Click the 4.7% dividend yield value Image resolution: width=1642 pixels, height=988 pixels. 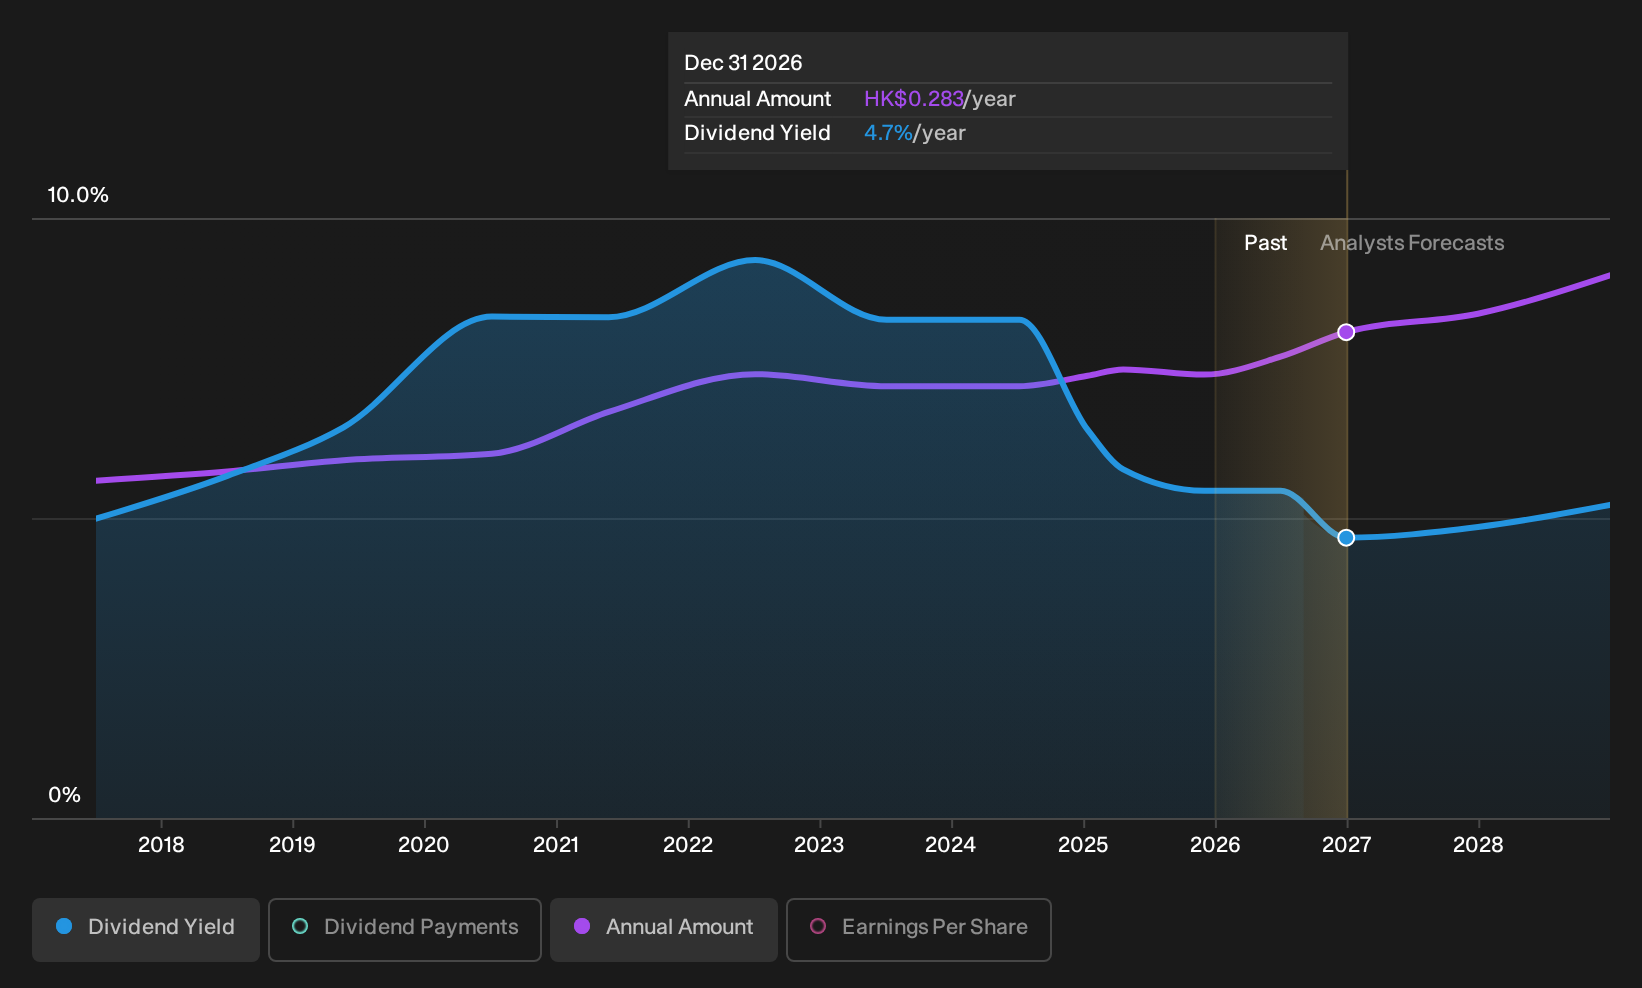coord(888,133)
